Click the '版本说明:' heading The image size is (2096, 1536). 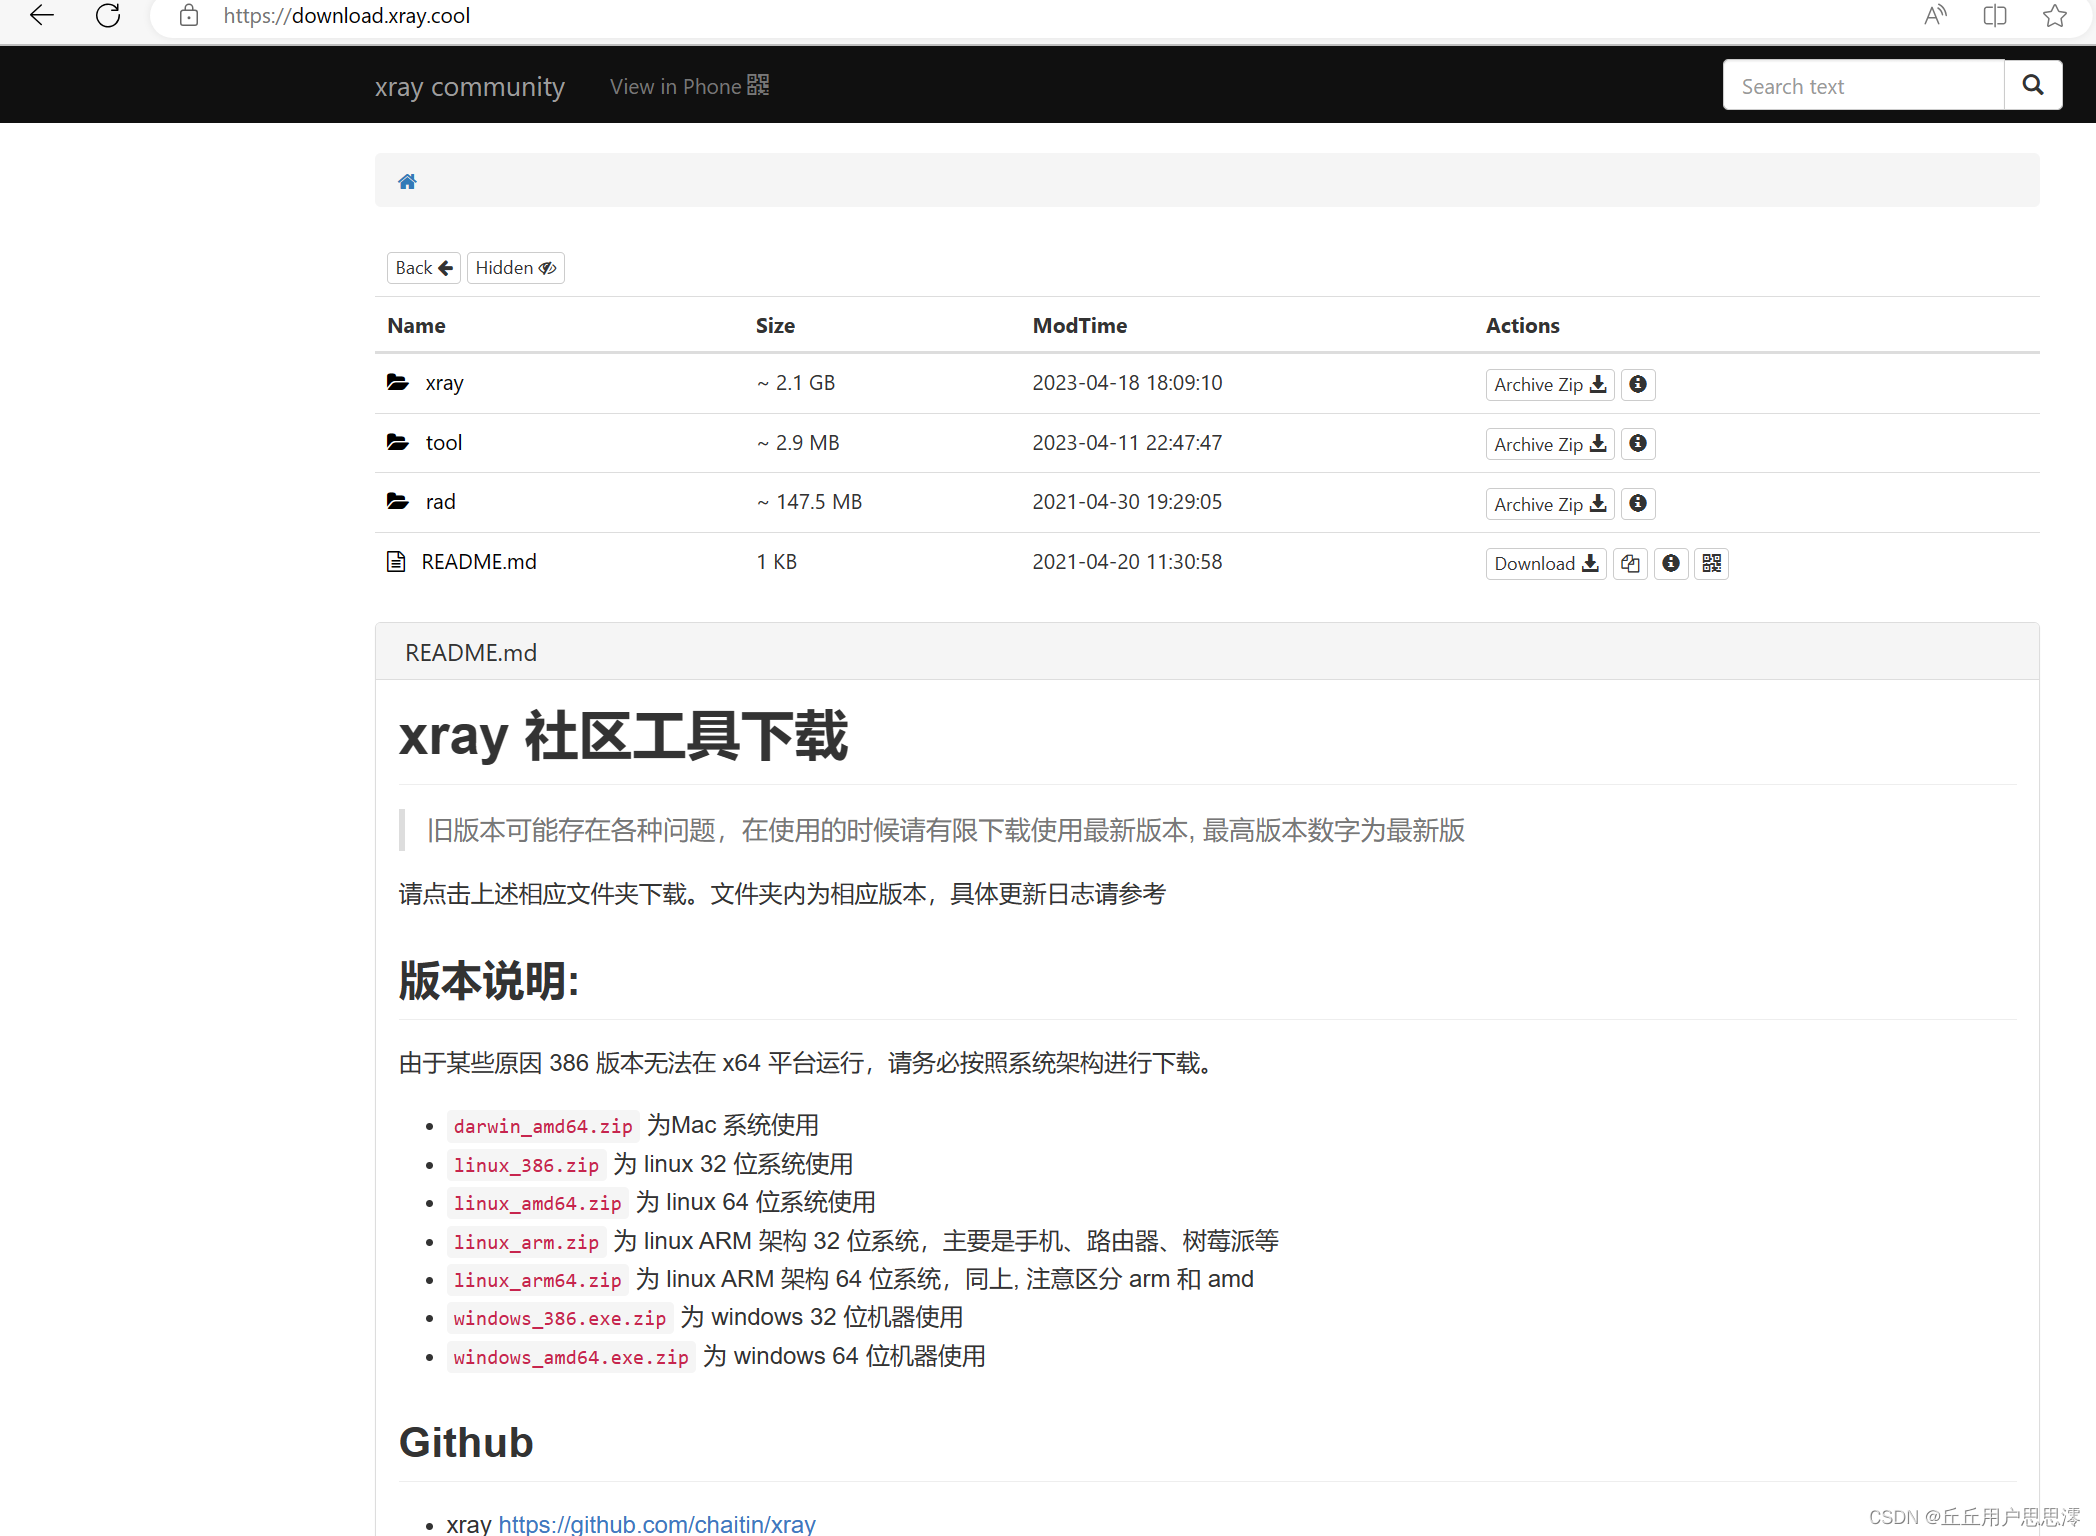(x=489, y=980)
